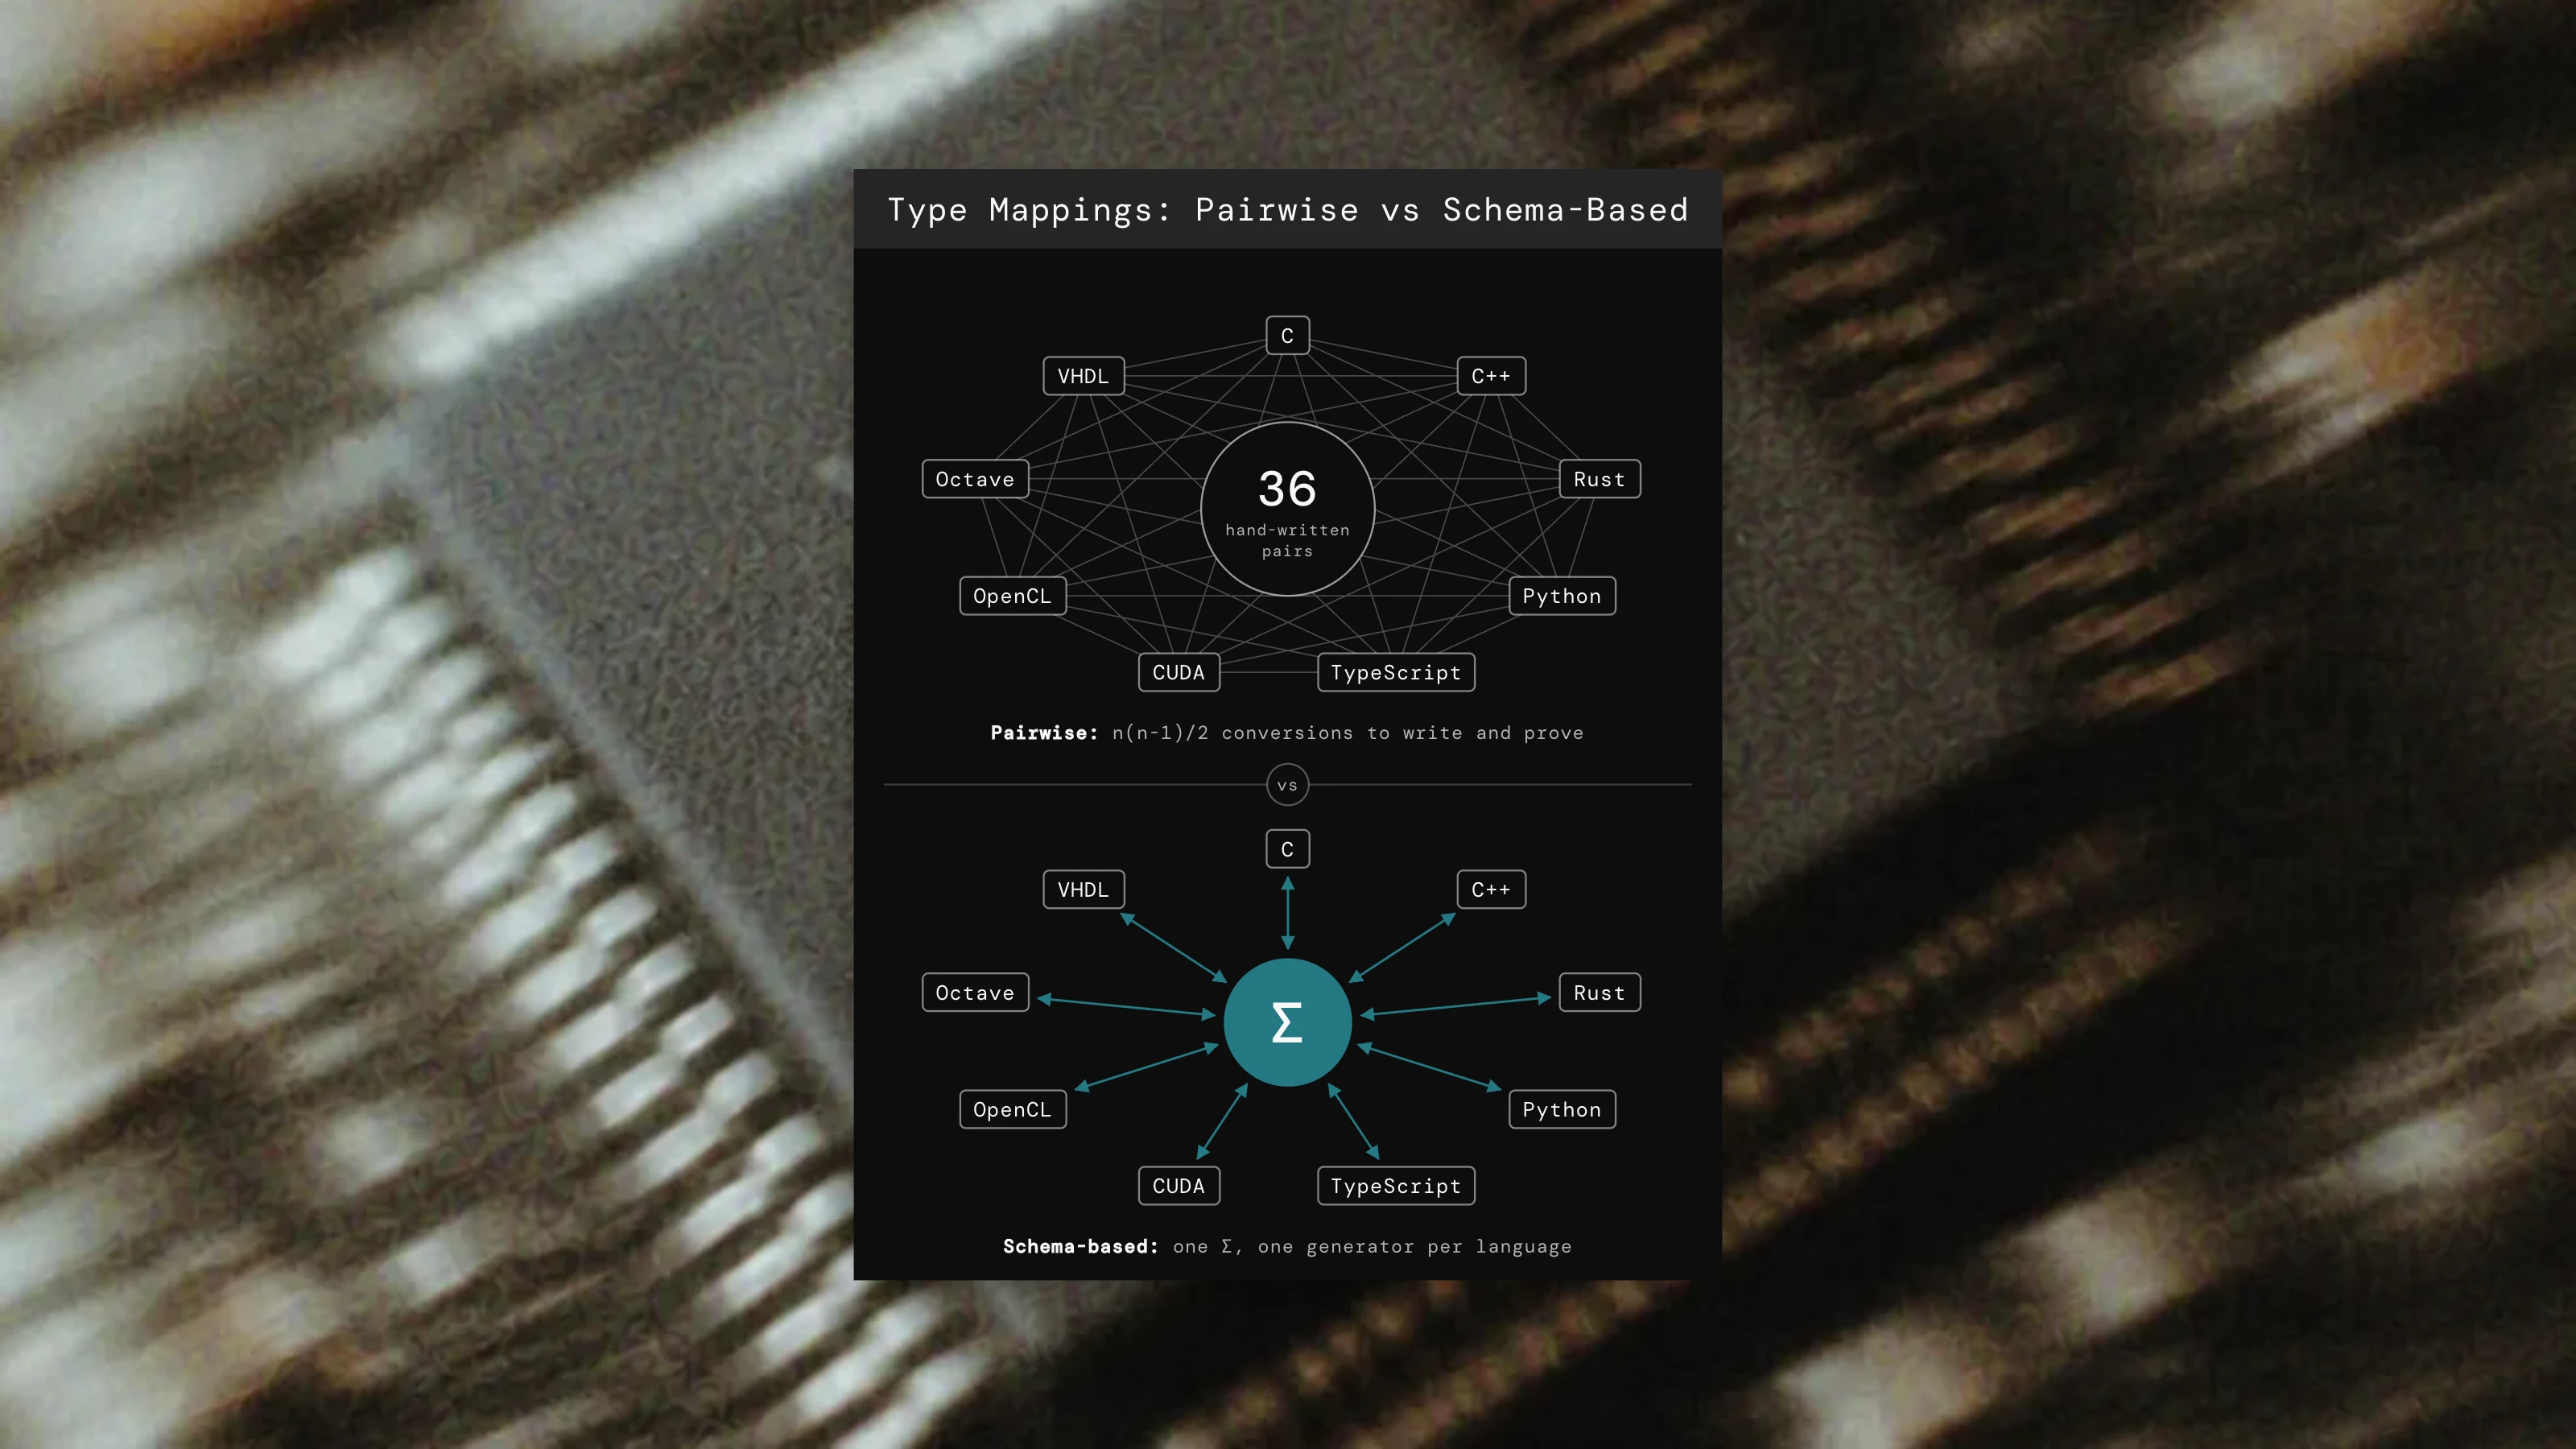Click the C node in schema-based diagram
The image size is (2576, 1449).
(1287, 849)
